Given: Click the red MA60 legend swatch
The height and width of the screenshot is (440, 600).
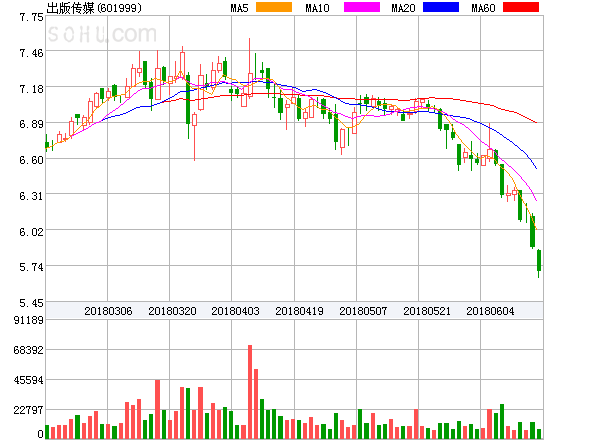Looking at the screenshot, I should pos(521,7).
